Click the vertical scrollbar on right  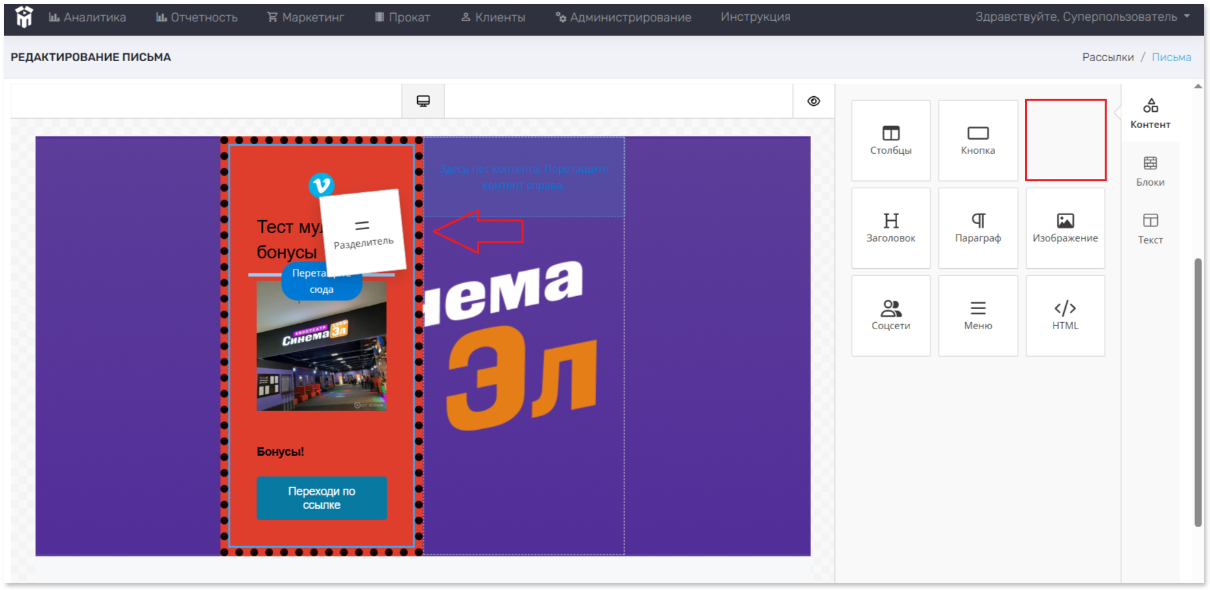click(x=1198, y=392)
